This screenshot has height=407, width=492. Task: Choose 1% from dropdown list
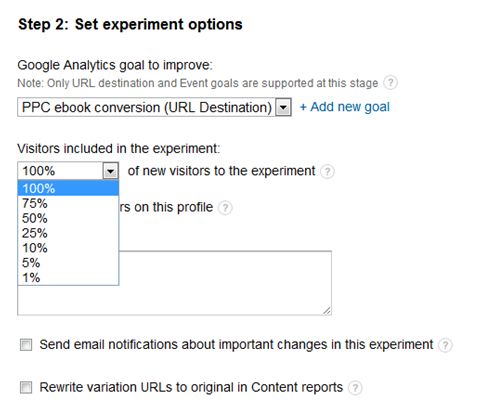tap(68, 278)
